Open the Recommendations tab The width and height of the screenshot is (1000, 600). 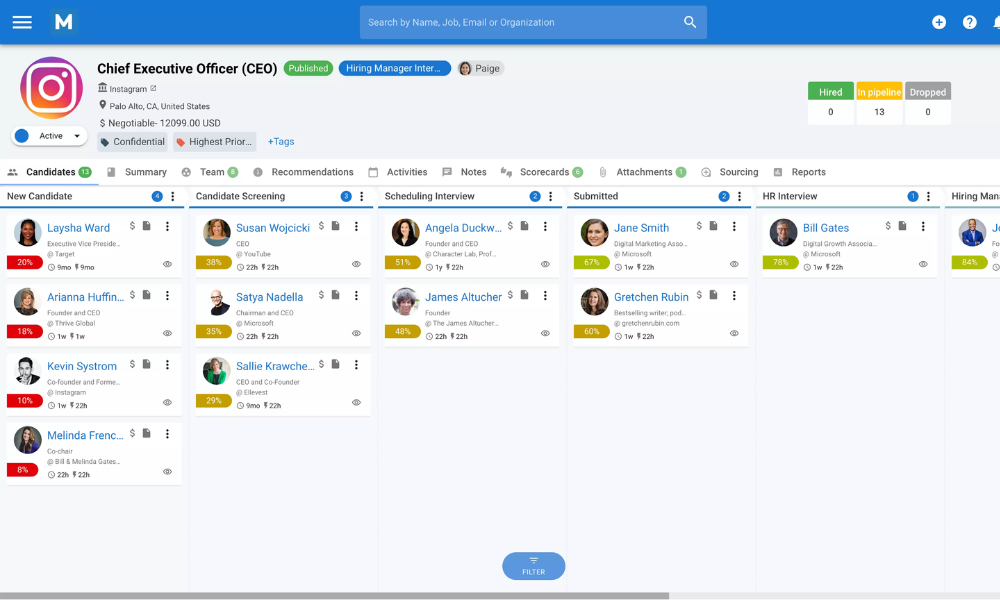[x=304, y=172]
